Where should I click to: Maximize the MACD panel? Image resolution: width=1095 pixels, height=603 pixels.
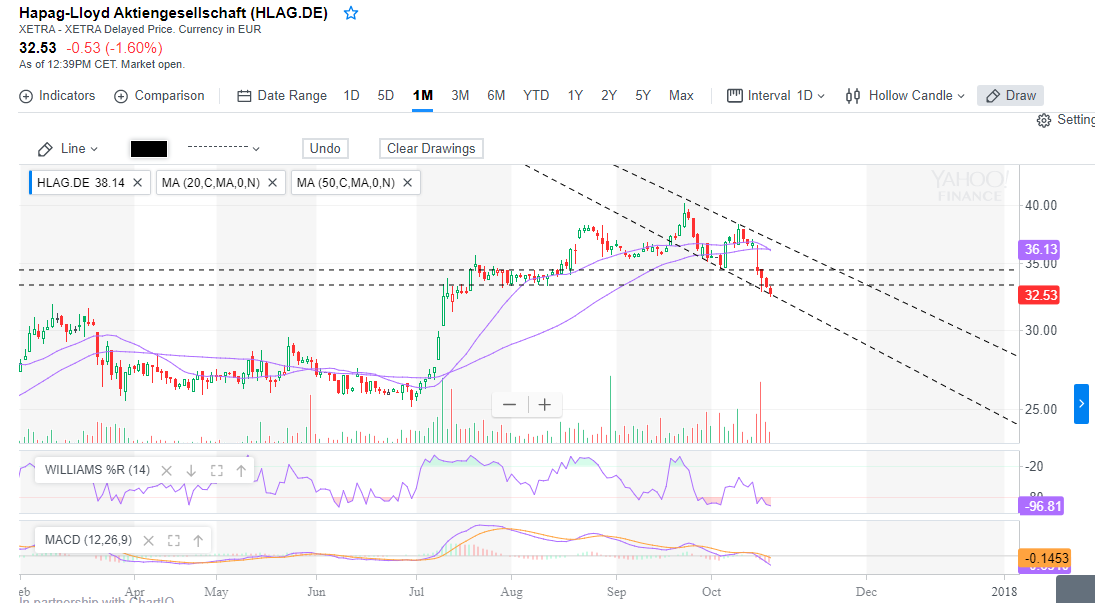(x=173, y=540)
